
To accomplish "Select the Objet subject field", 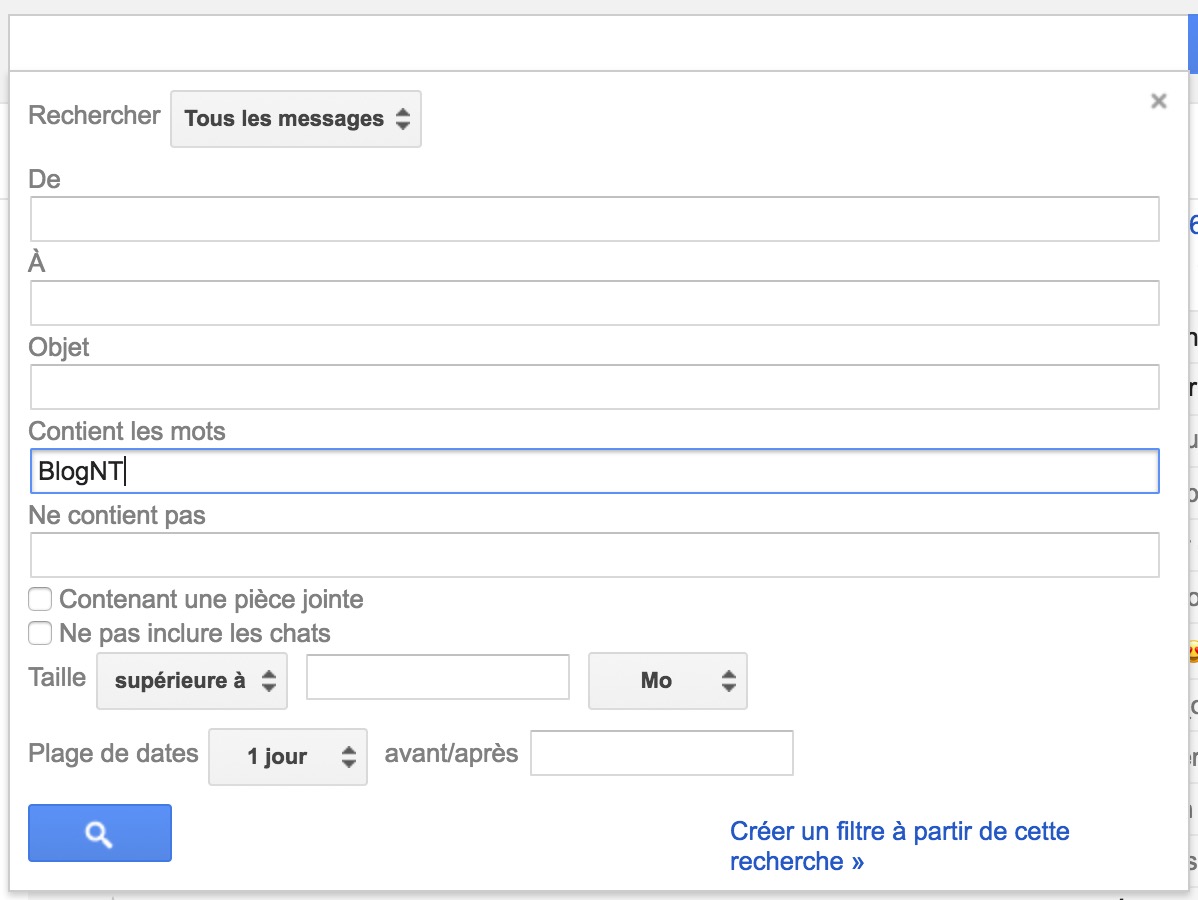I will pyautogui.click(x=594, y=387).
